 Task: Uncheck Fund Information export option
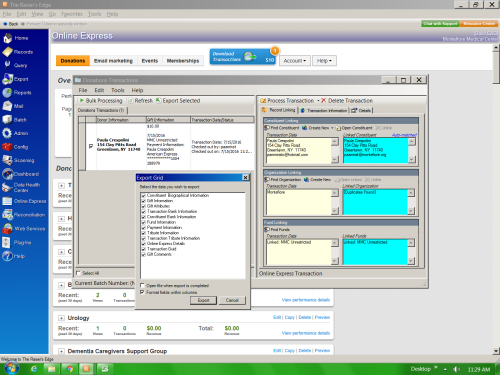tap(144, 222)
